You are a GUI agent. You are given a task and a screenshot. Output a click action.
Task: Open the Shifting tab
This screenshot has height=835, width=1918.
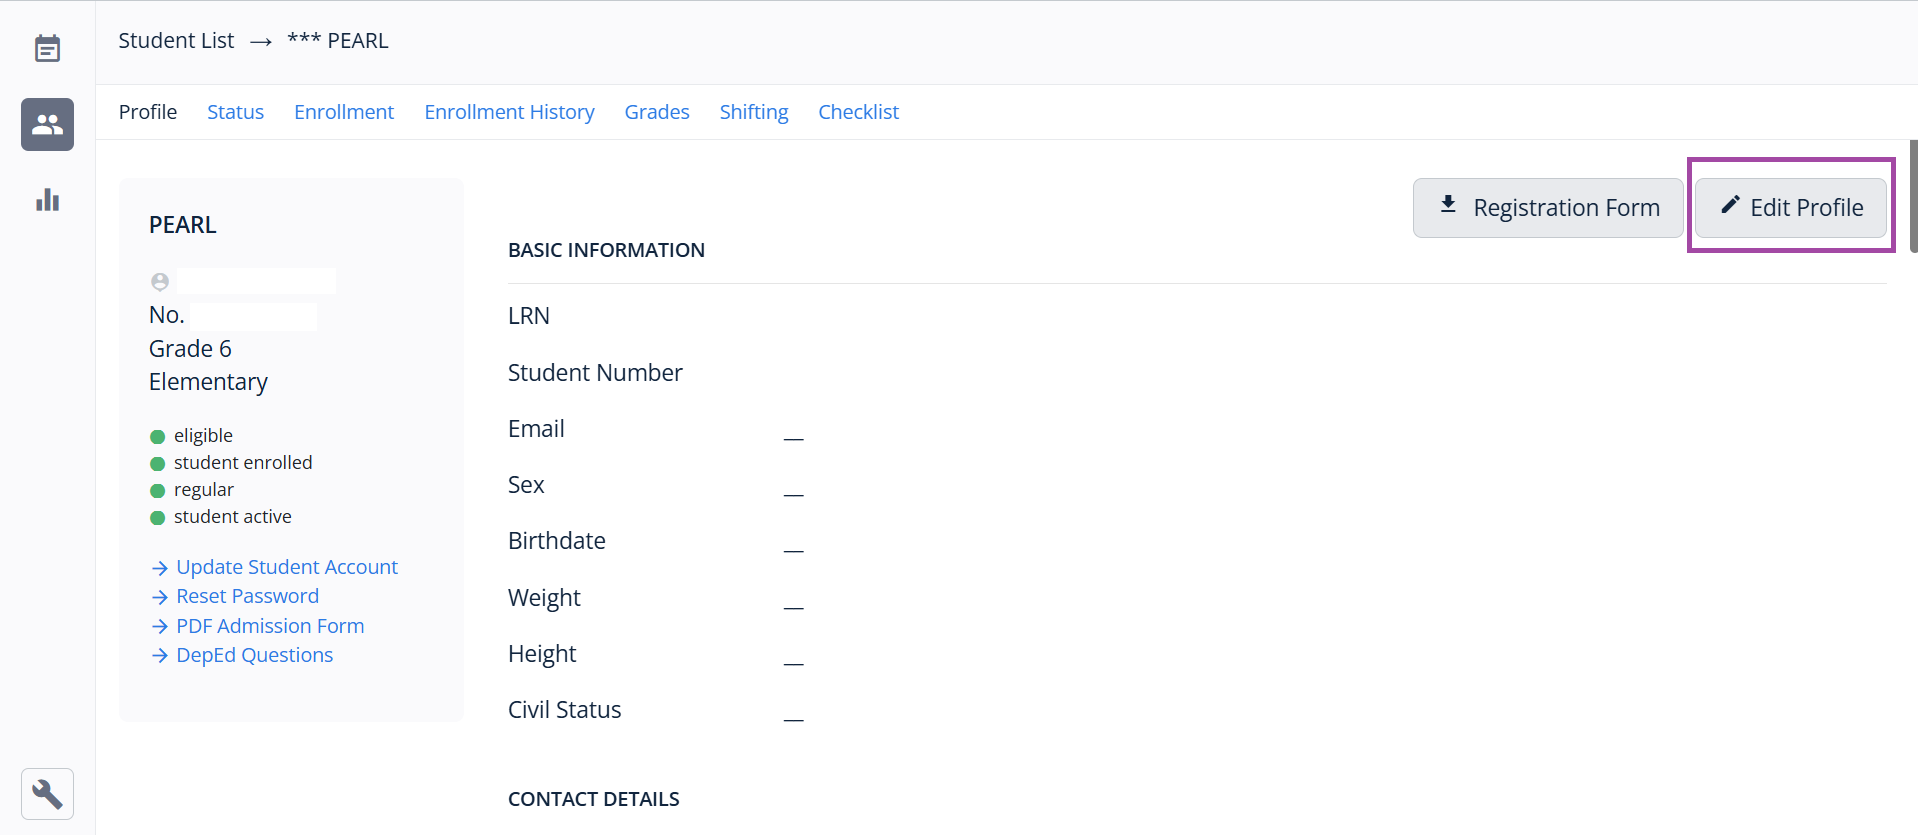tap(754, 112)
